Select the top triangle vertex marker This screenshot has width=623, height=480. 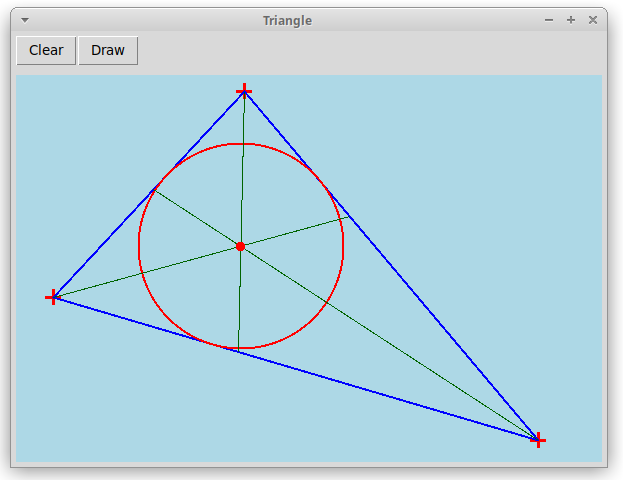pyautogui.click(x=244, y=91)
